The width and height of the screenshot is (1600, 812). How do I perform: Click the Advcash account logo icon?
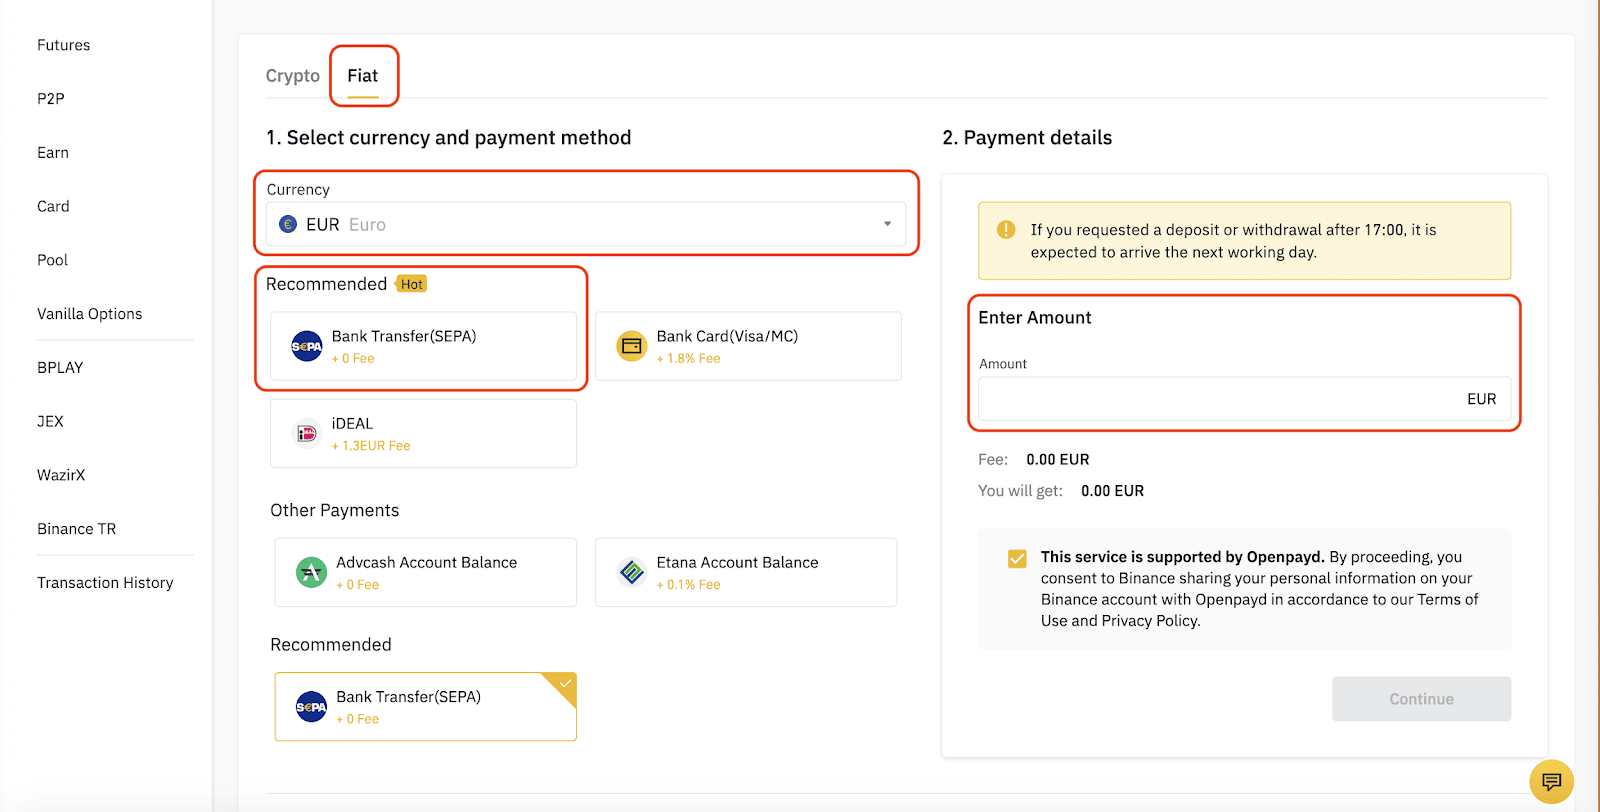click(x=312, y=572)
